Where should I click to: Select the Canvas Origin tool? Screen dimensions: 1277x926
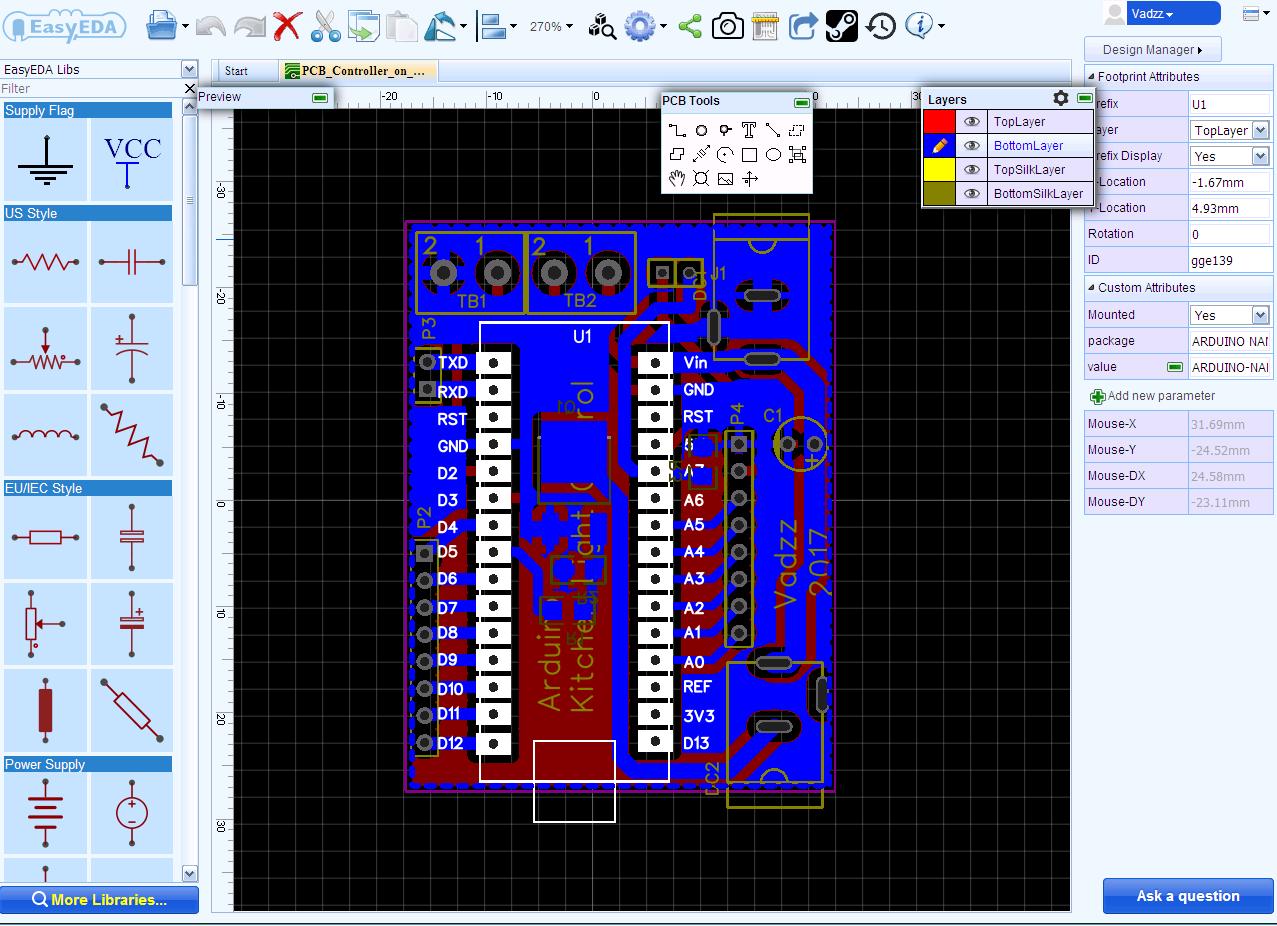pyautogui.click(x=749, y=178)
